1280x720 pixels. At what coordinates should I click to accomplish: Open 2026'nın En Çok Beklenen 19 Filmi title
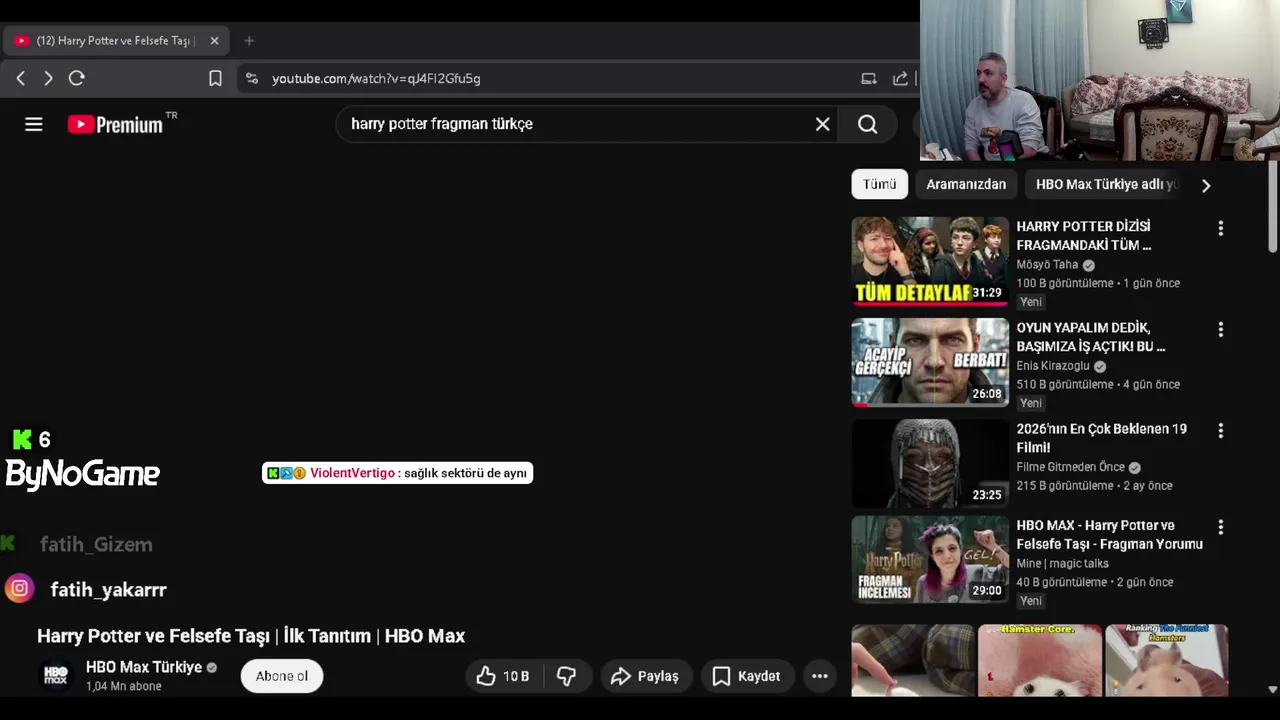(1101, 438)
